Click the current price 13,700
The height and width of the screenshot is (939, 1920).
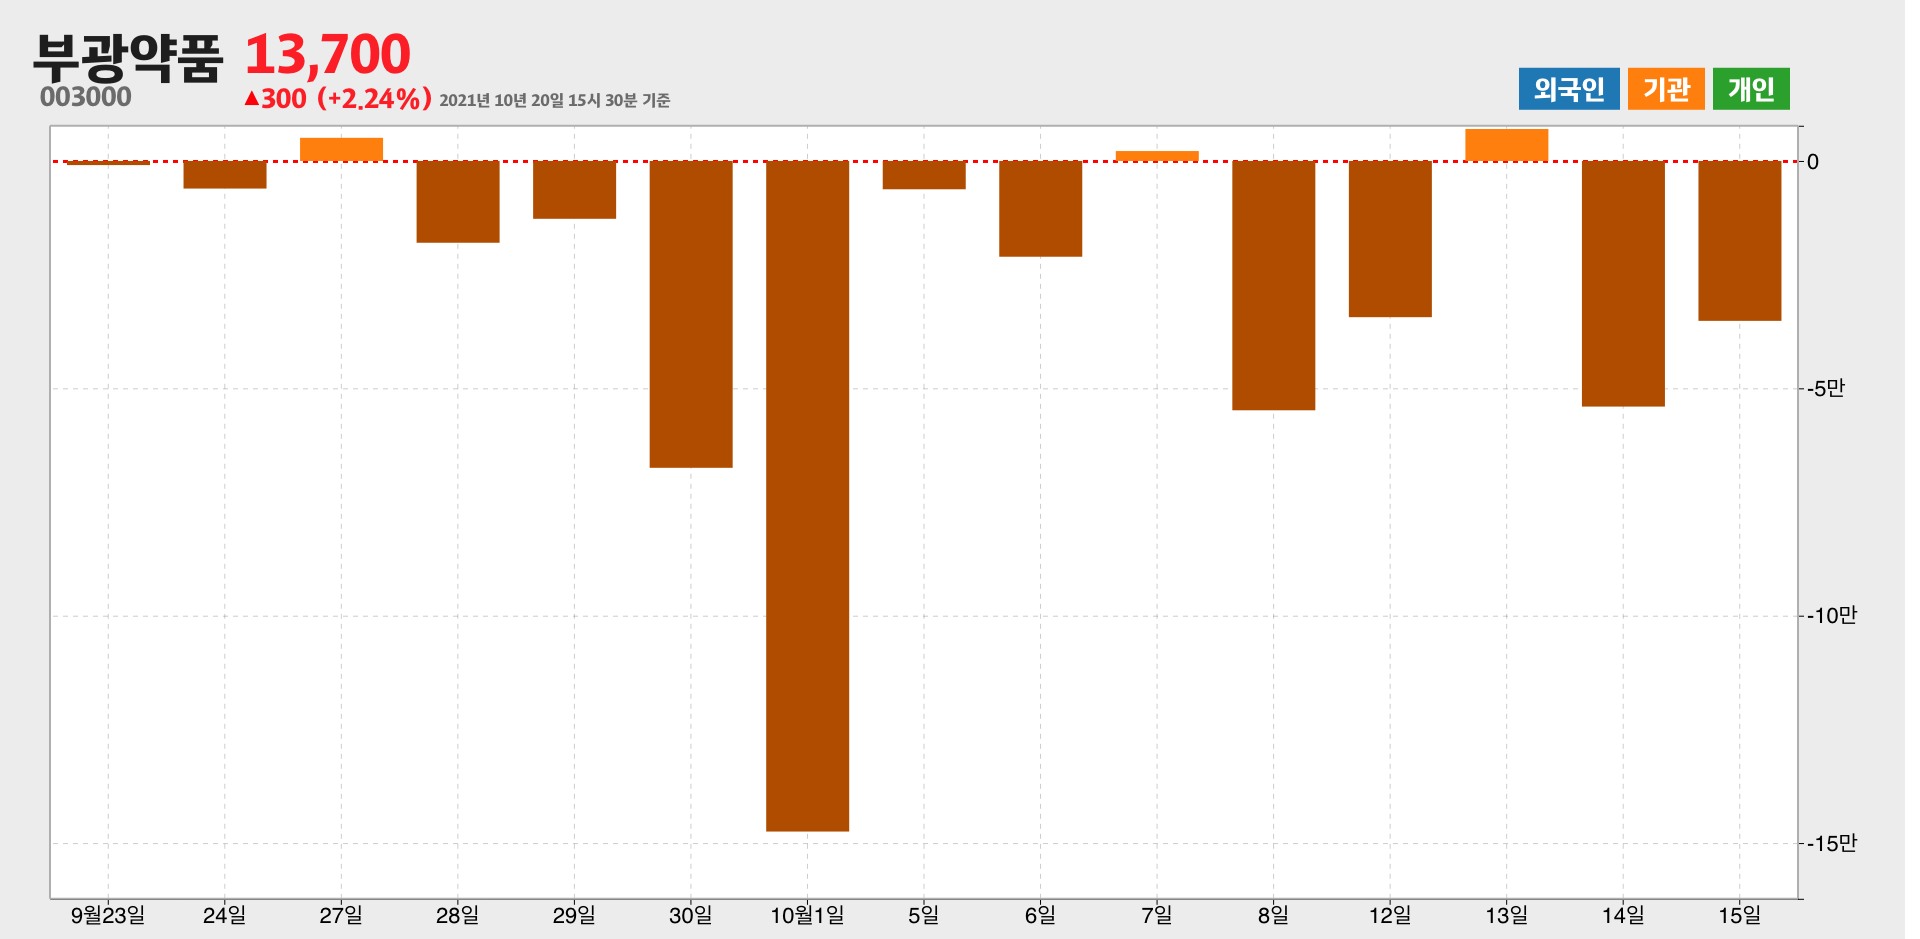click(x=327, y=54)
